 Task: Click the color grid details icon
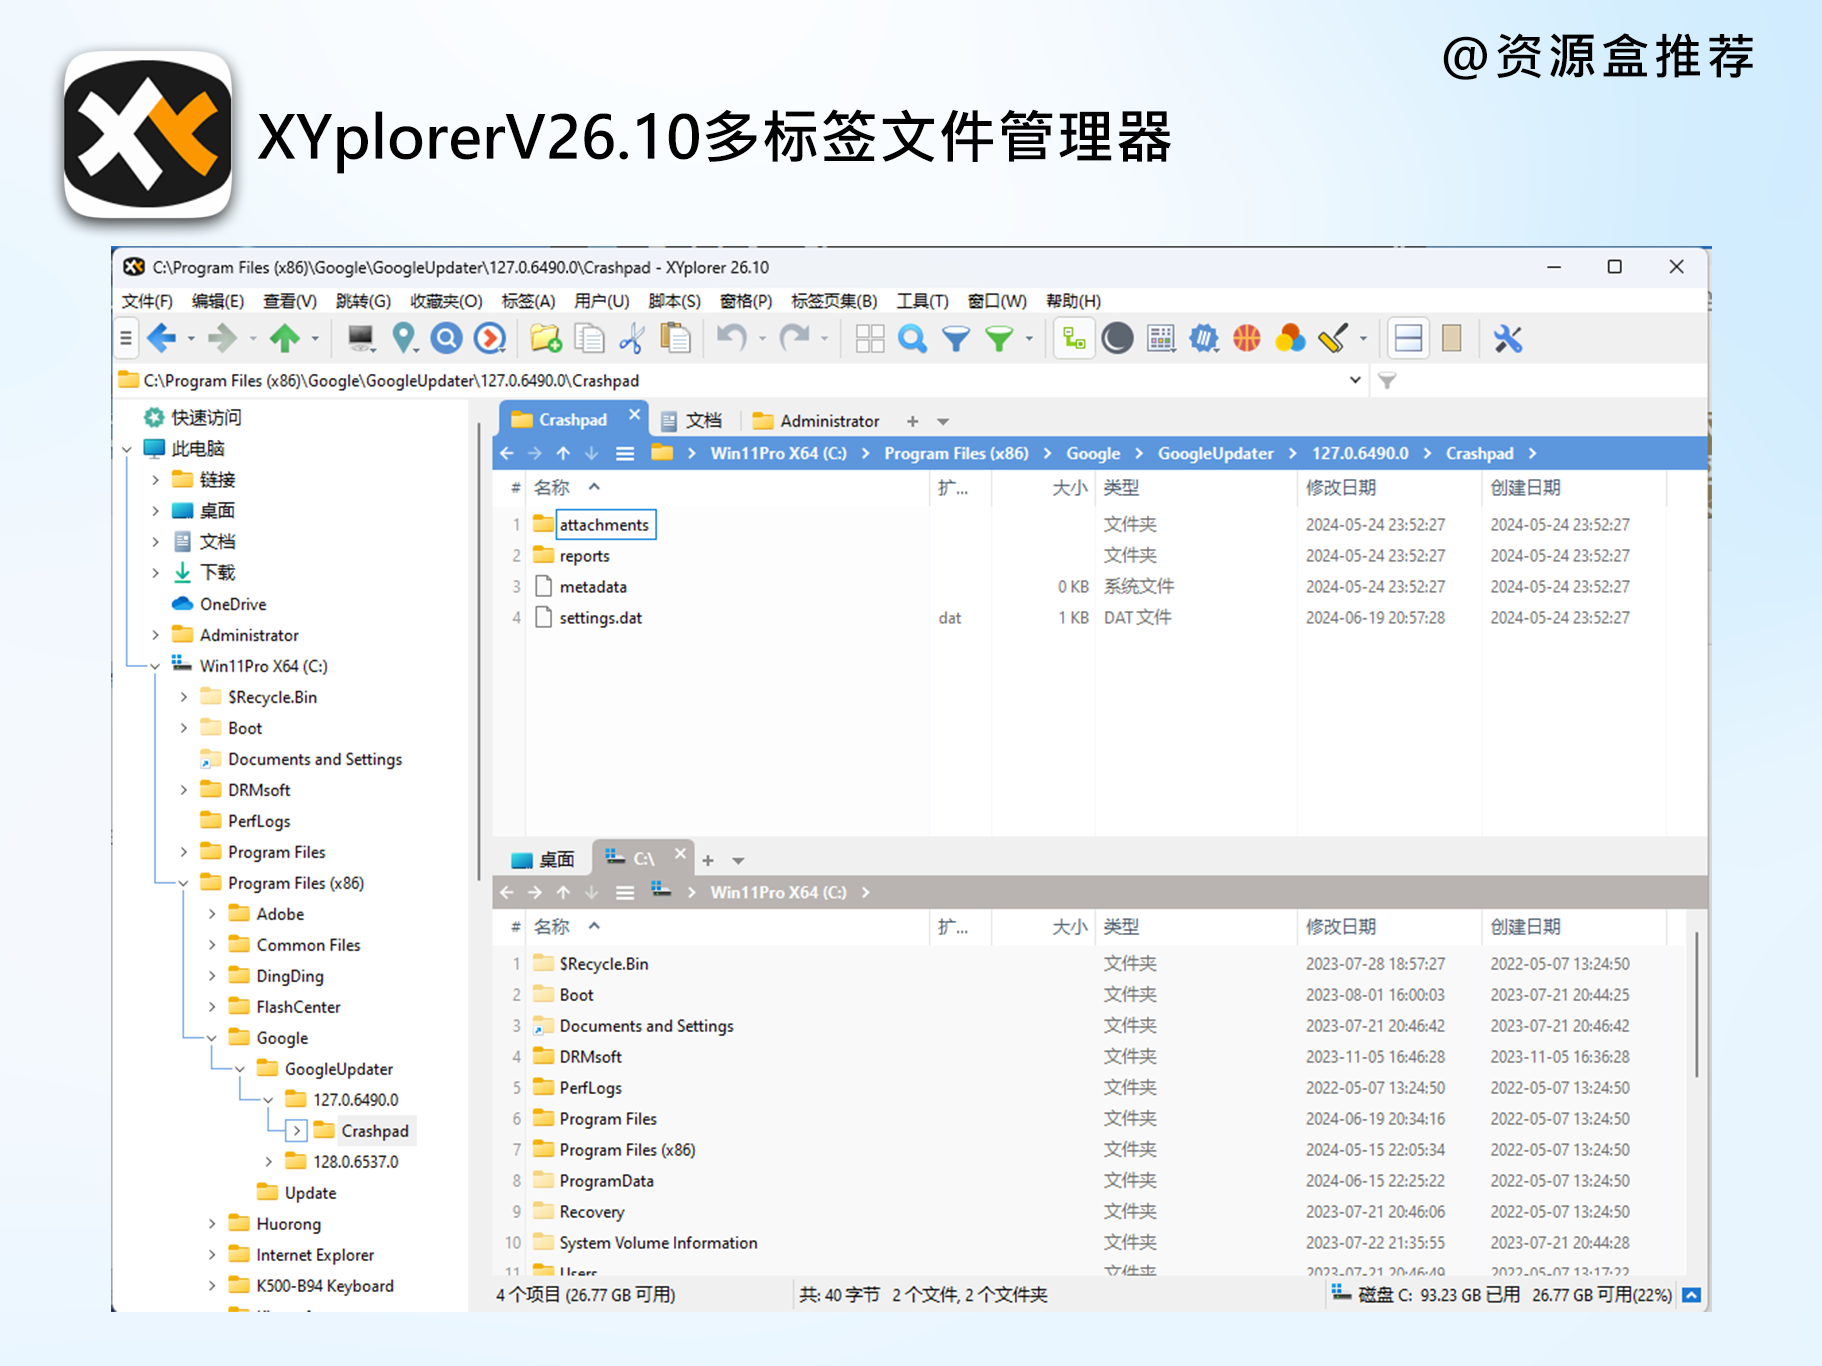coord(1161,339)
